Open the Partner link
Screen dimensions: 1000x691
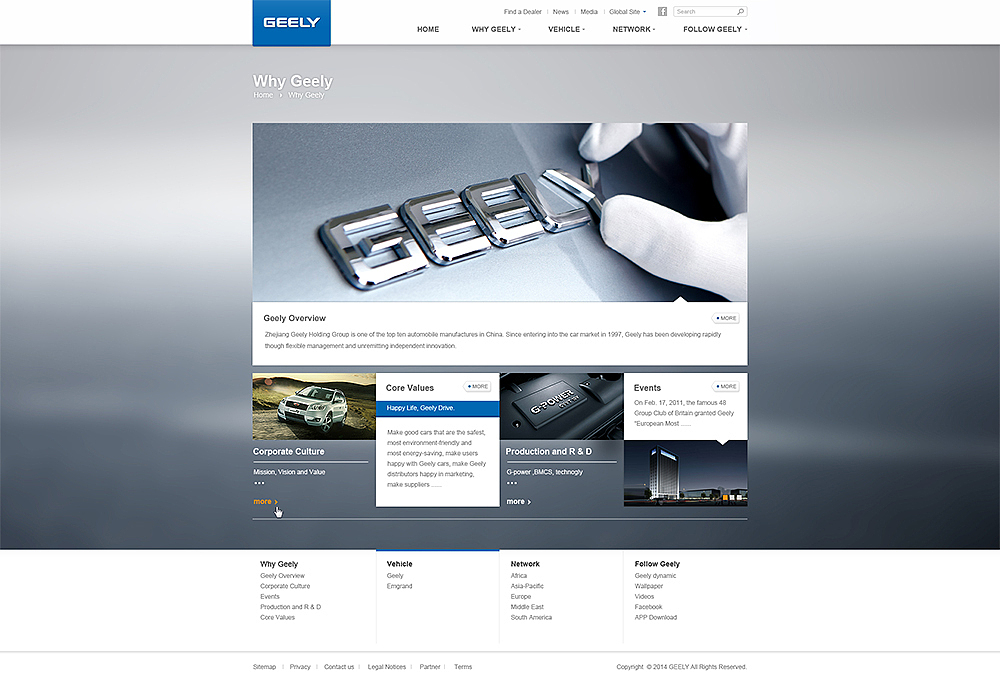click(x=430, y=667)
